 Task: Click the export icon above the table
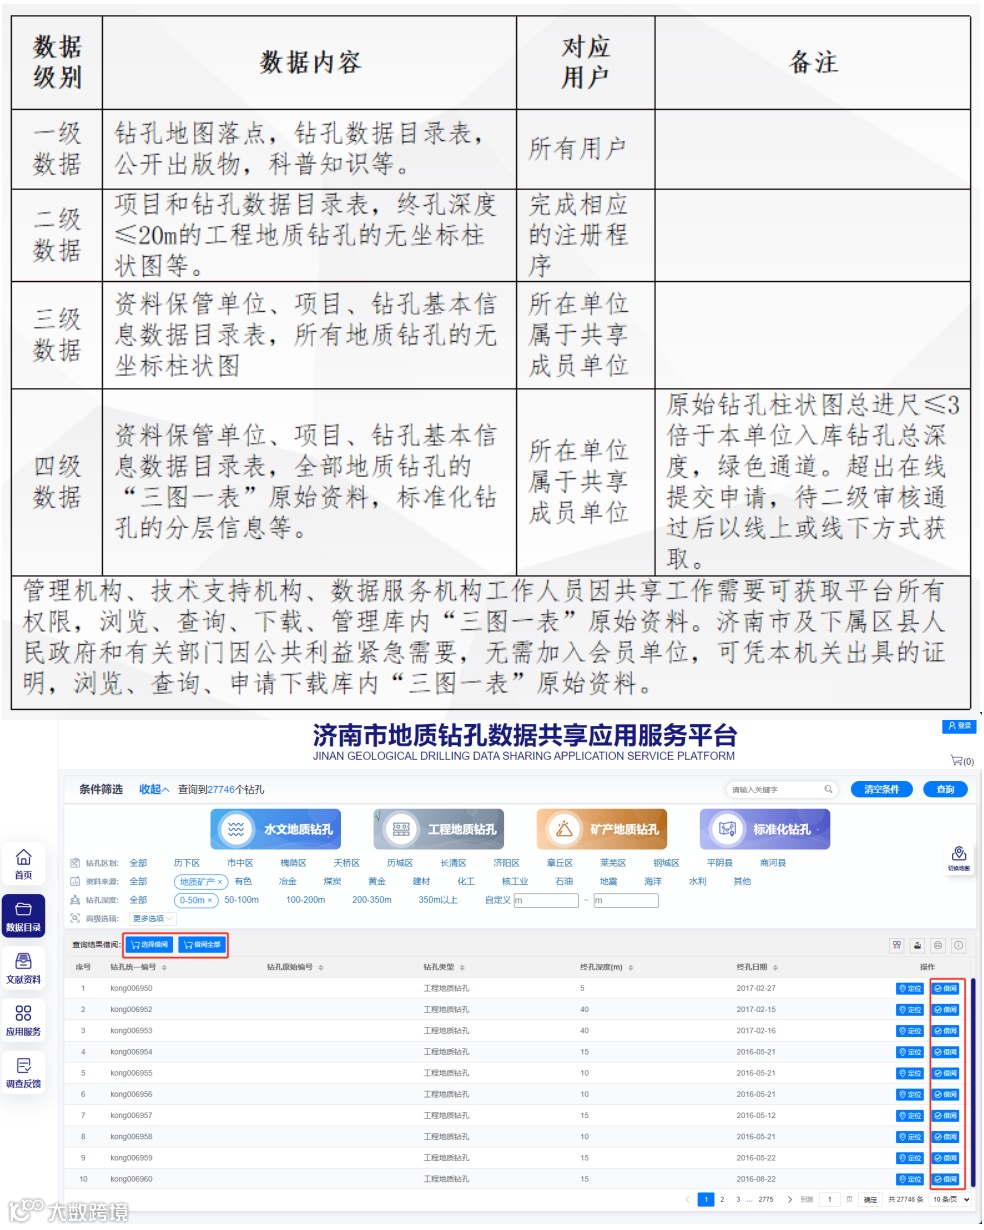tap(918, 945)
